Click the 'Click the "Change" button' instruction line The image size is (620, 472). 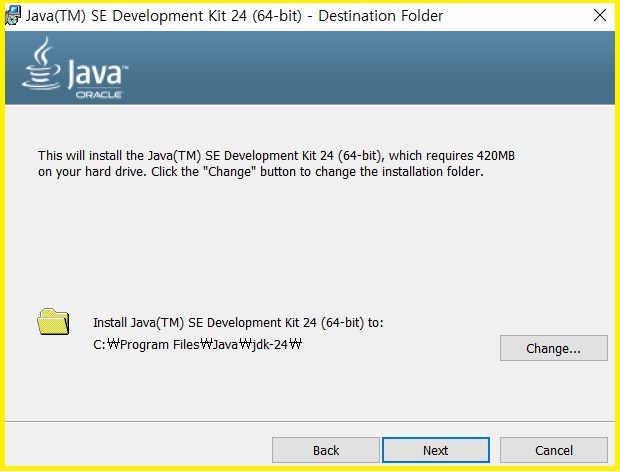[x=261, y=172]
